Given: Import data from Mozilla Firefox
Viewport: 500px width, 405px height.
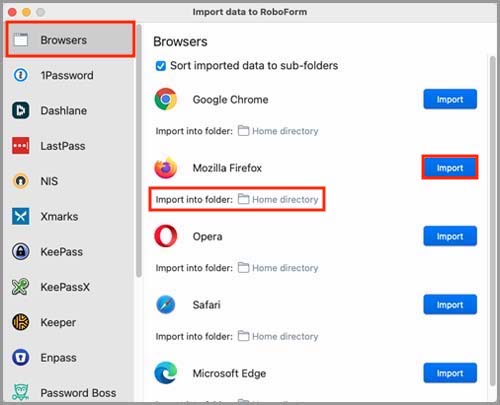Looking at the screenshot, I should tap(450, 167).
